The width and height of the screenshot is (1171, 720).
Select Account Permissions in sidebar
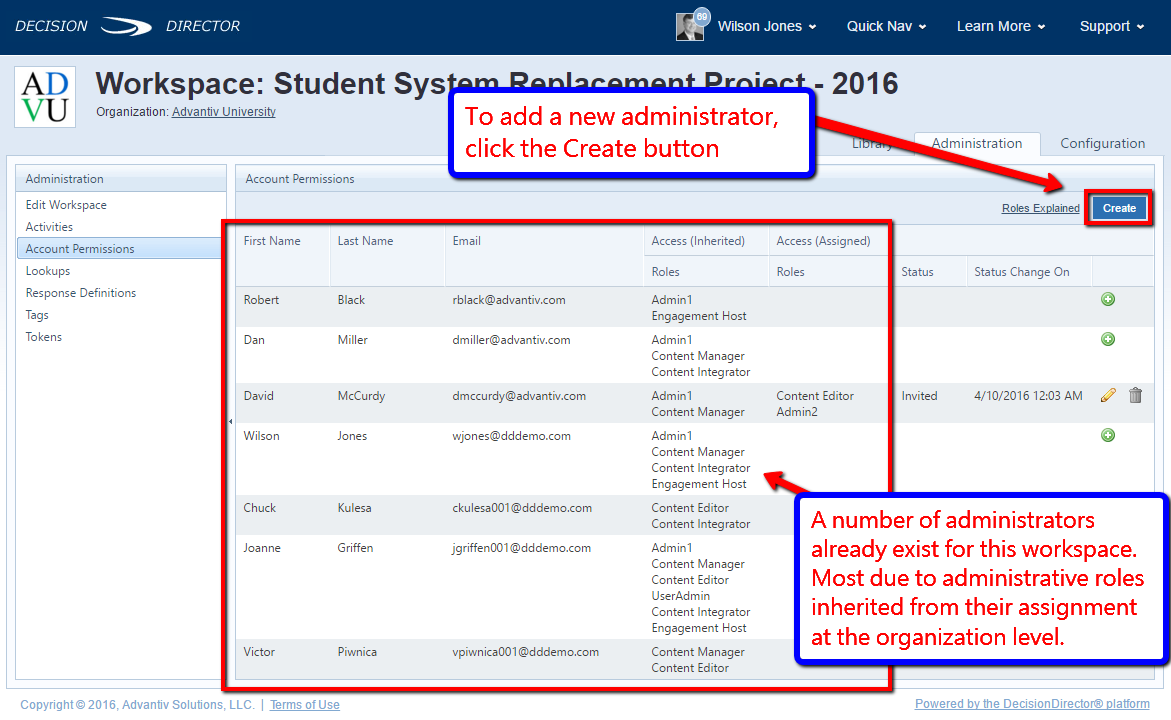pos(119,249)
